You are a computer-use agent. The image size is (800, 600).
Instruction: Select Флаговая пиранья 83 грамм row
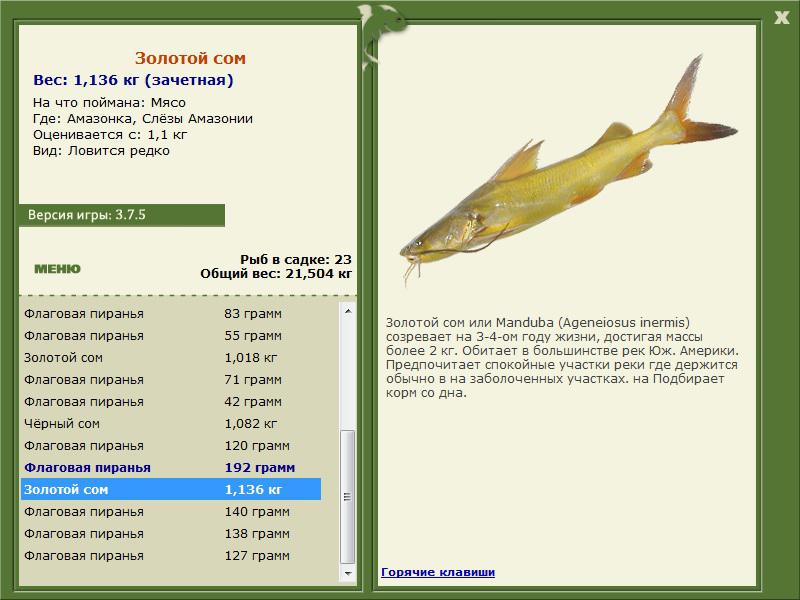pos(170,313)
